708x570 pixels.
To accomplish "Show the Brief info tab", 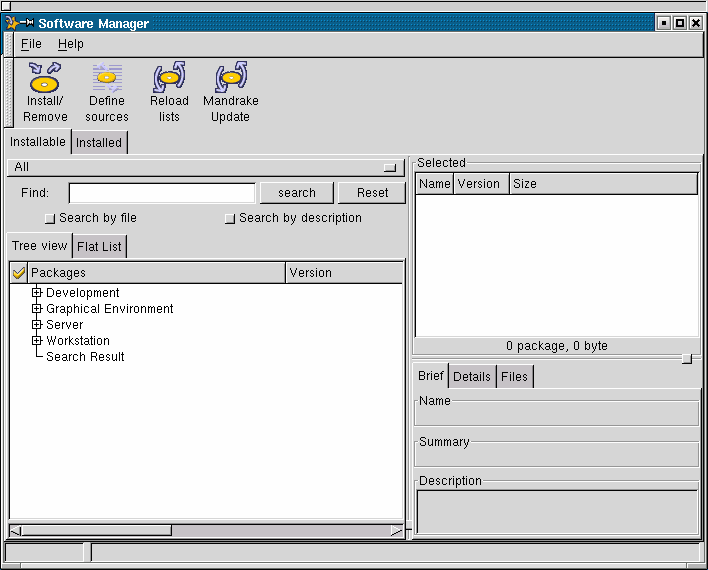I will [x=431, y=376].
